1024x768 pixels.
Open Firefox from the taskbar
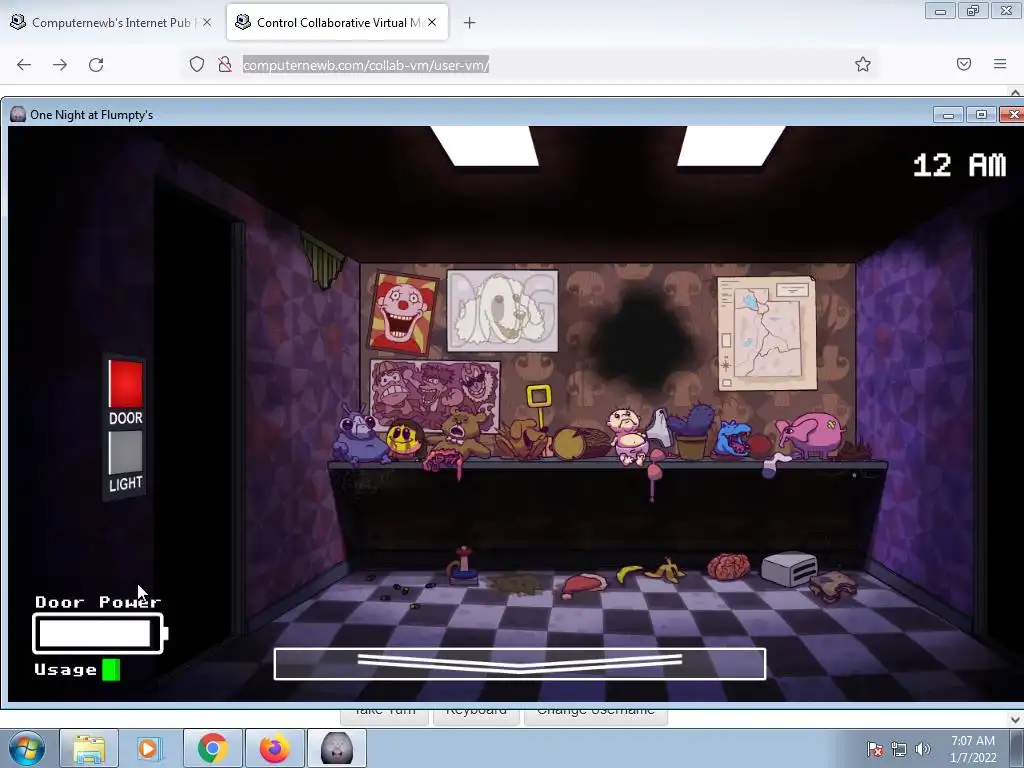click(274, 748)
